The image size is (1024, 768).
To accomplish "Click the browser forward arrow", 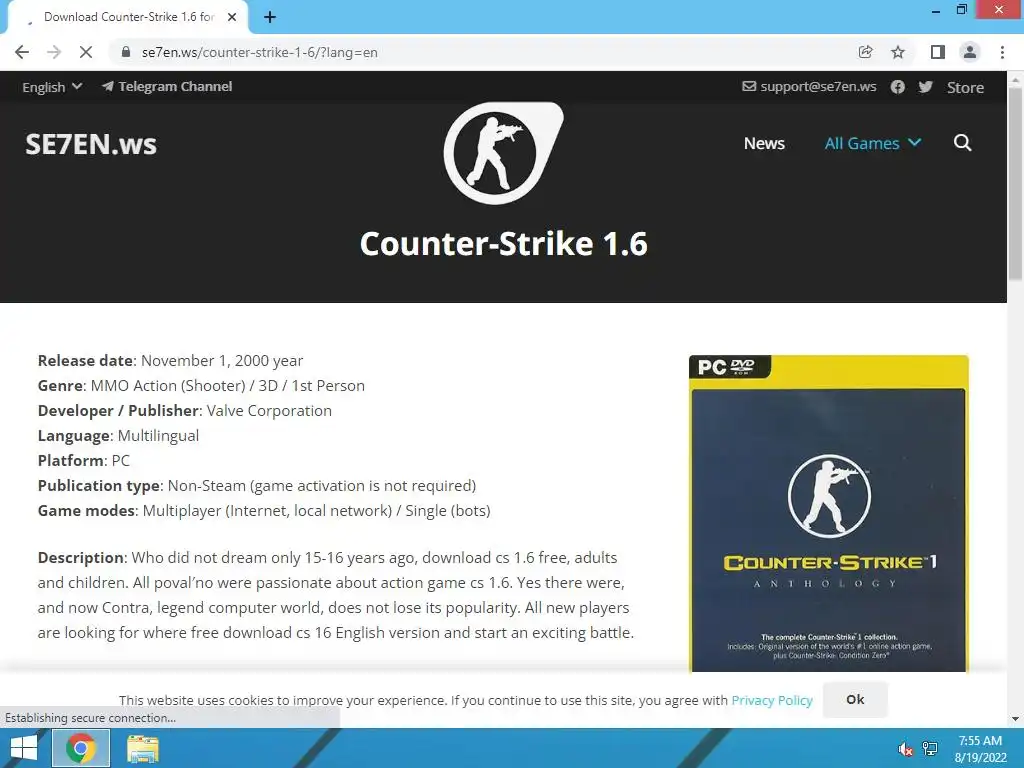I will [54, 52].
